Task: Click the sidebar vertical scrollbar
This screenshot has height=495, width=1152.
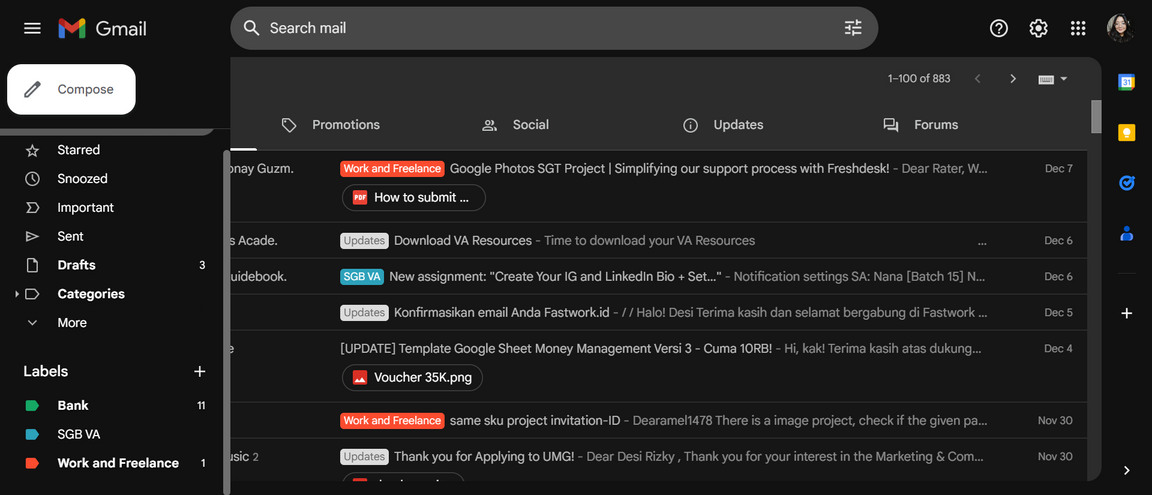Action: (226, 322)
